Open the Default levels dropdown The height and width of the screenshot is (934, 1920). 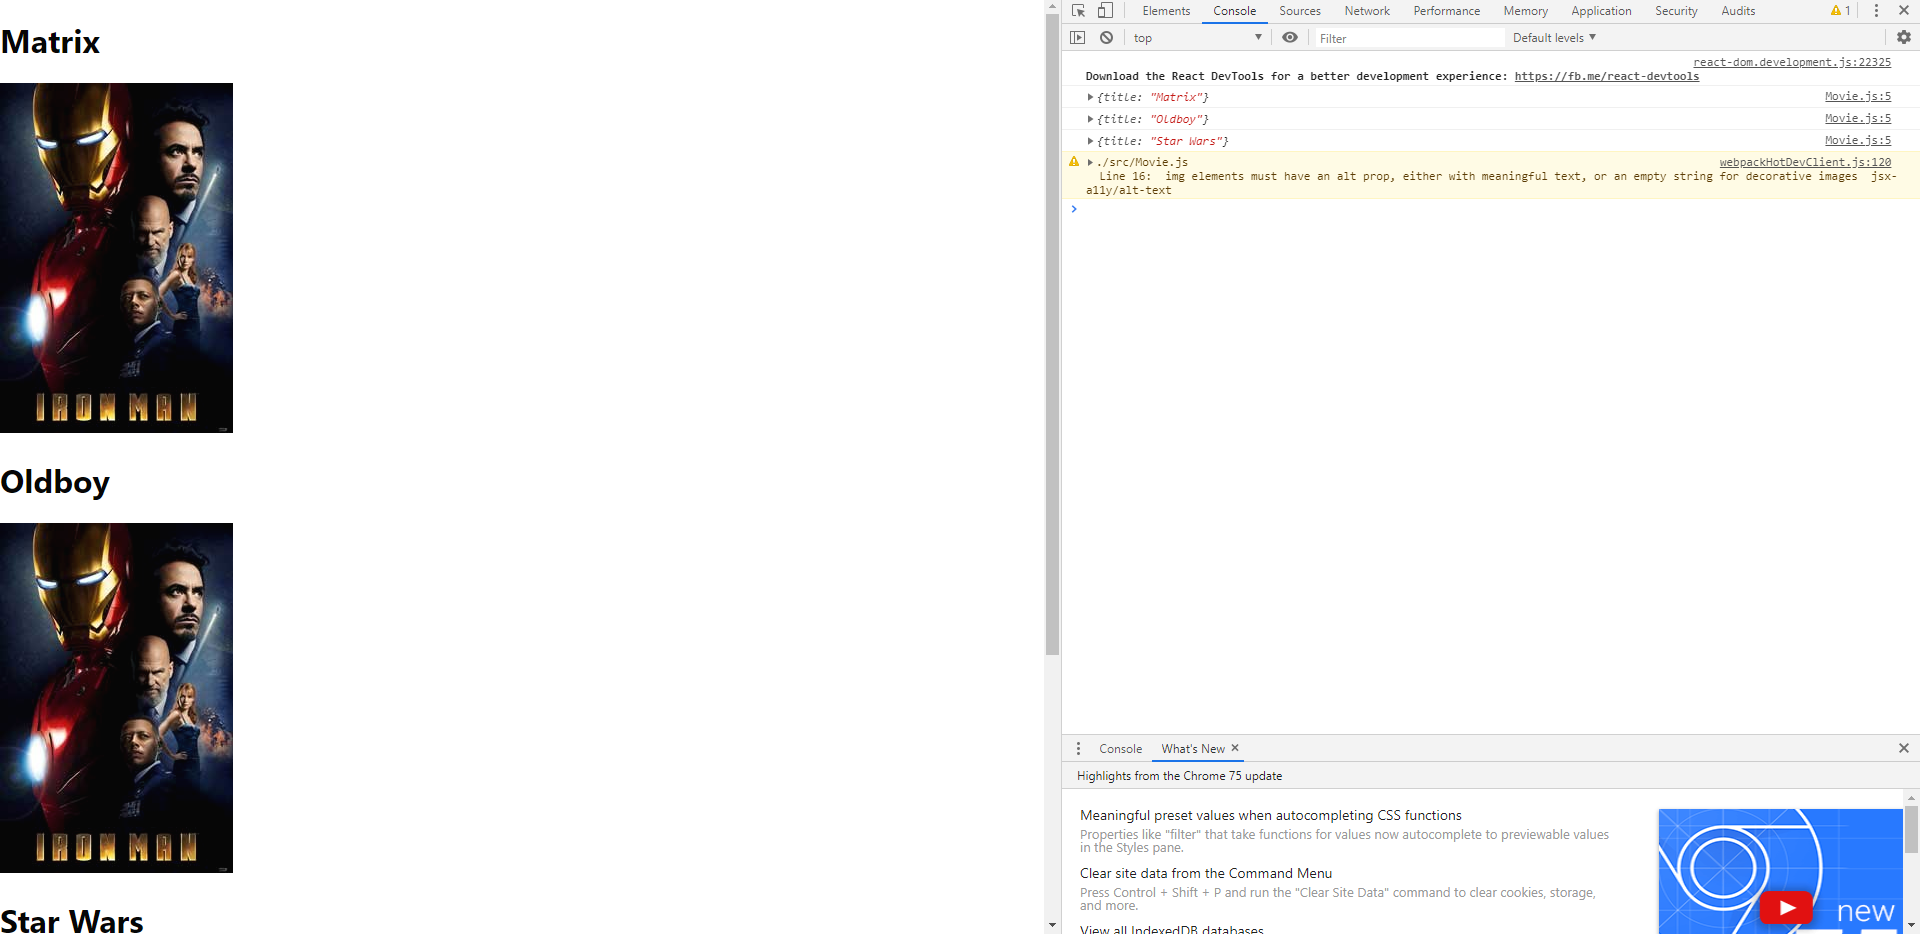coord(1554,38)
